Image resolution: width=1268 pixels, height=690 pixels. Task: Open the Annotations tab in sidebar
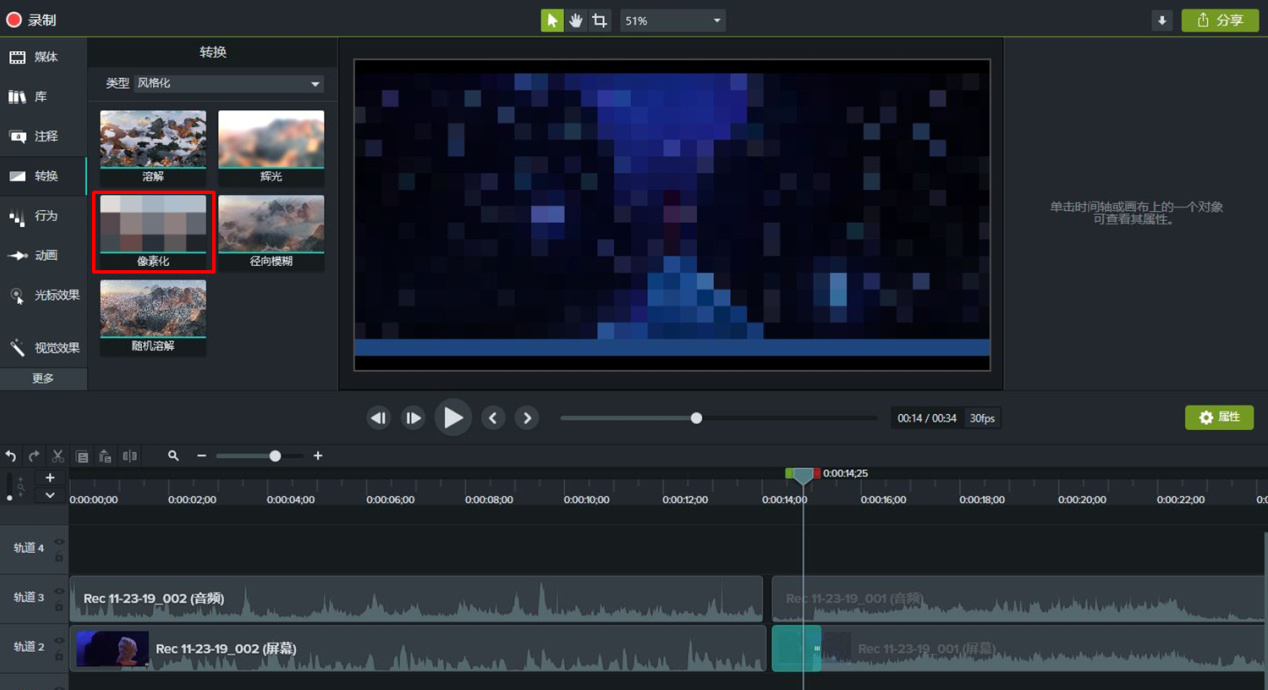tap(43, 136)
